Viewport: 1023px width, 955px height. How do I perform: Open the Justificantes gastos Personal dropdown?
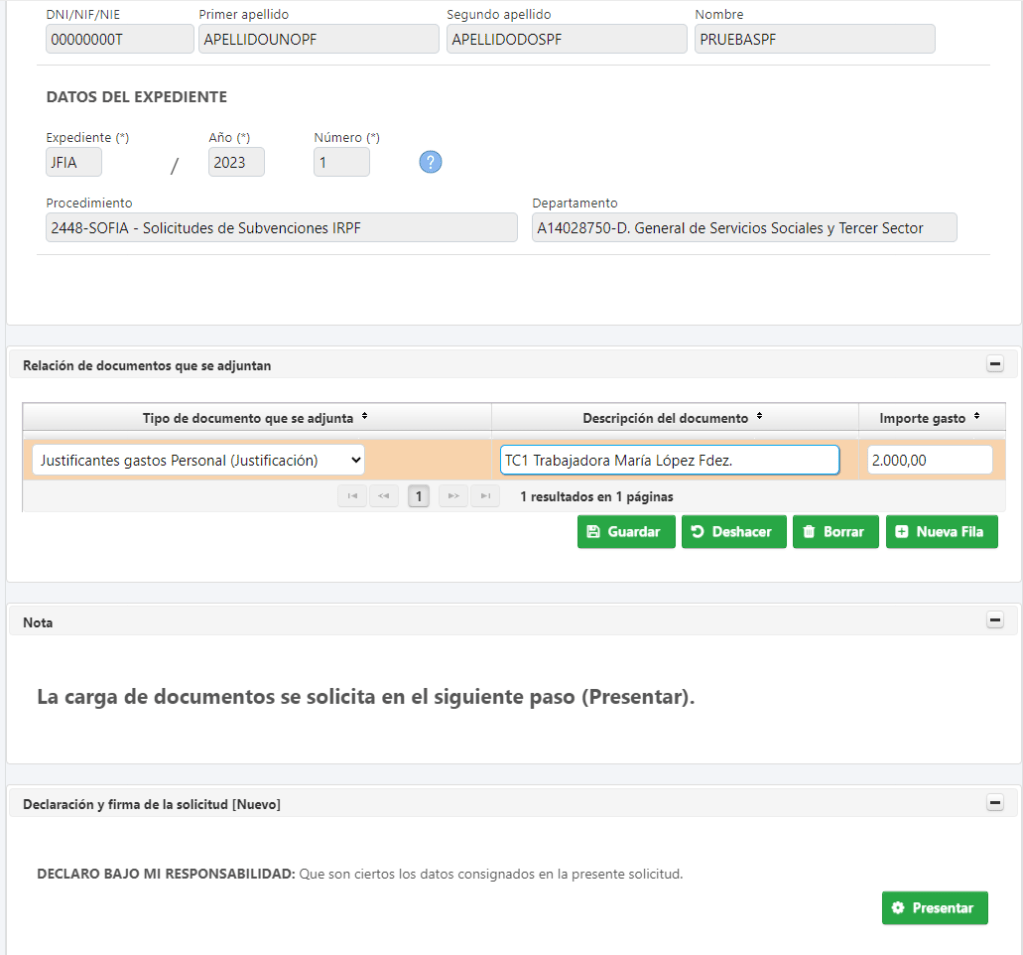point(198,460)
